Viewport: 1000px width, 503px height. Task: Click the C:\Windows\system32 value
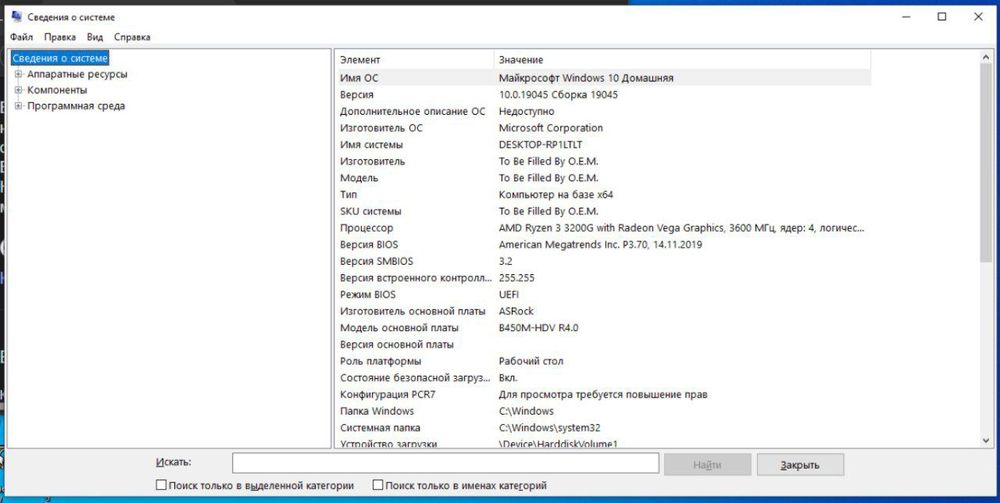coord(549,428)
